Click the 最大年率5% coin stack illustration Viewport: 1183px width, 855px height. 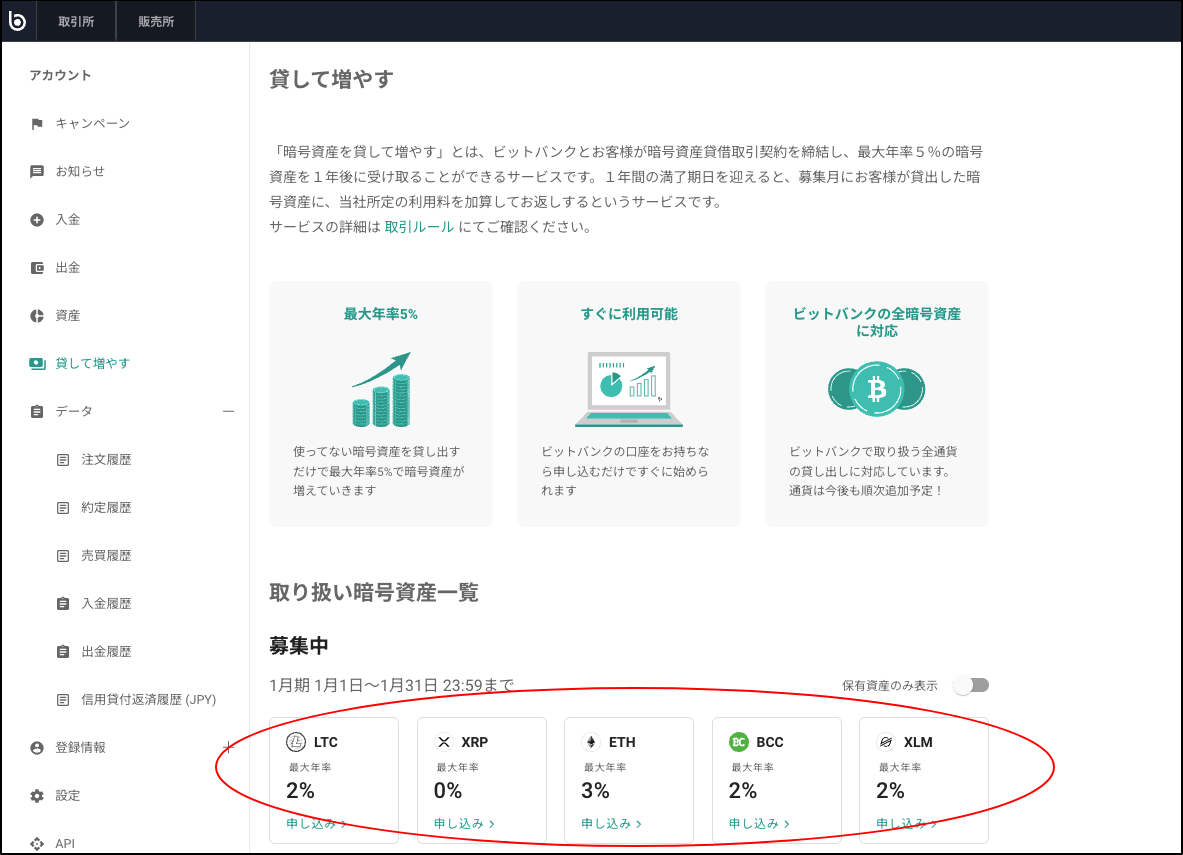381,389
